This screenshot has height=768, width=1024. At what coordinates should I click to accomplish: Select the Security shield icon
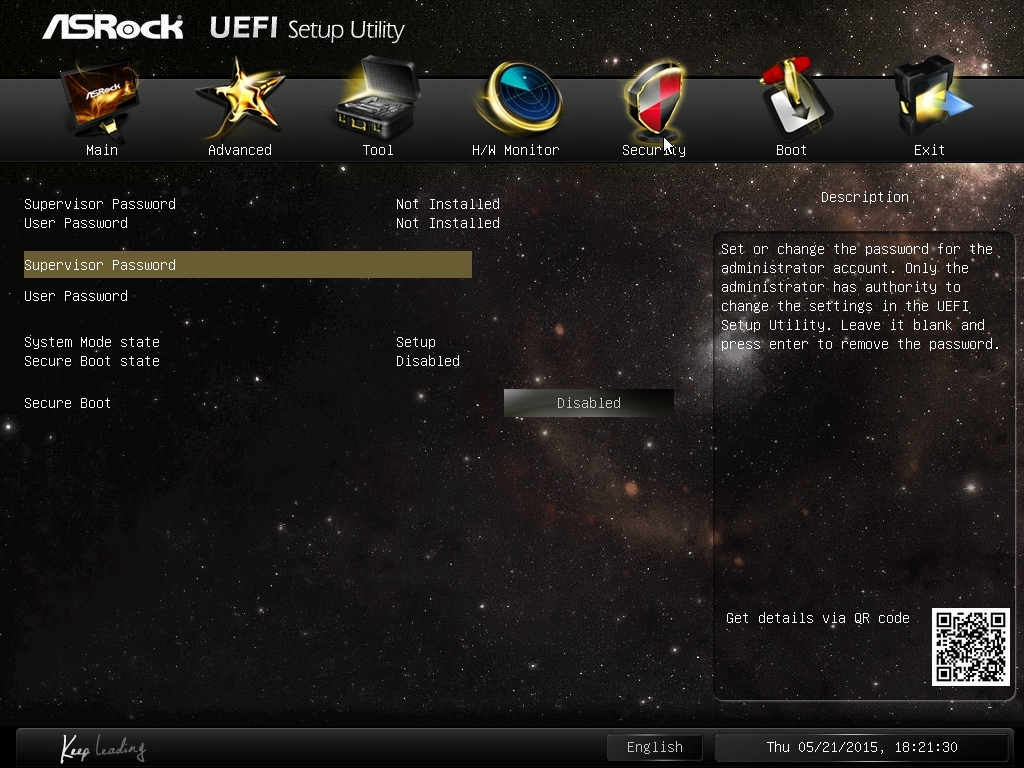654,99
